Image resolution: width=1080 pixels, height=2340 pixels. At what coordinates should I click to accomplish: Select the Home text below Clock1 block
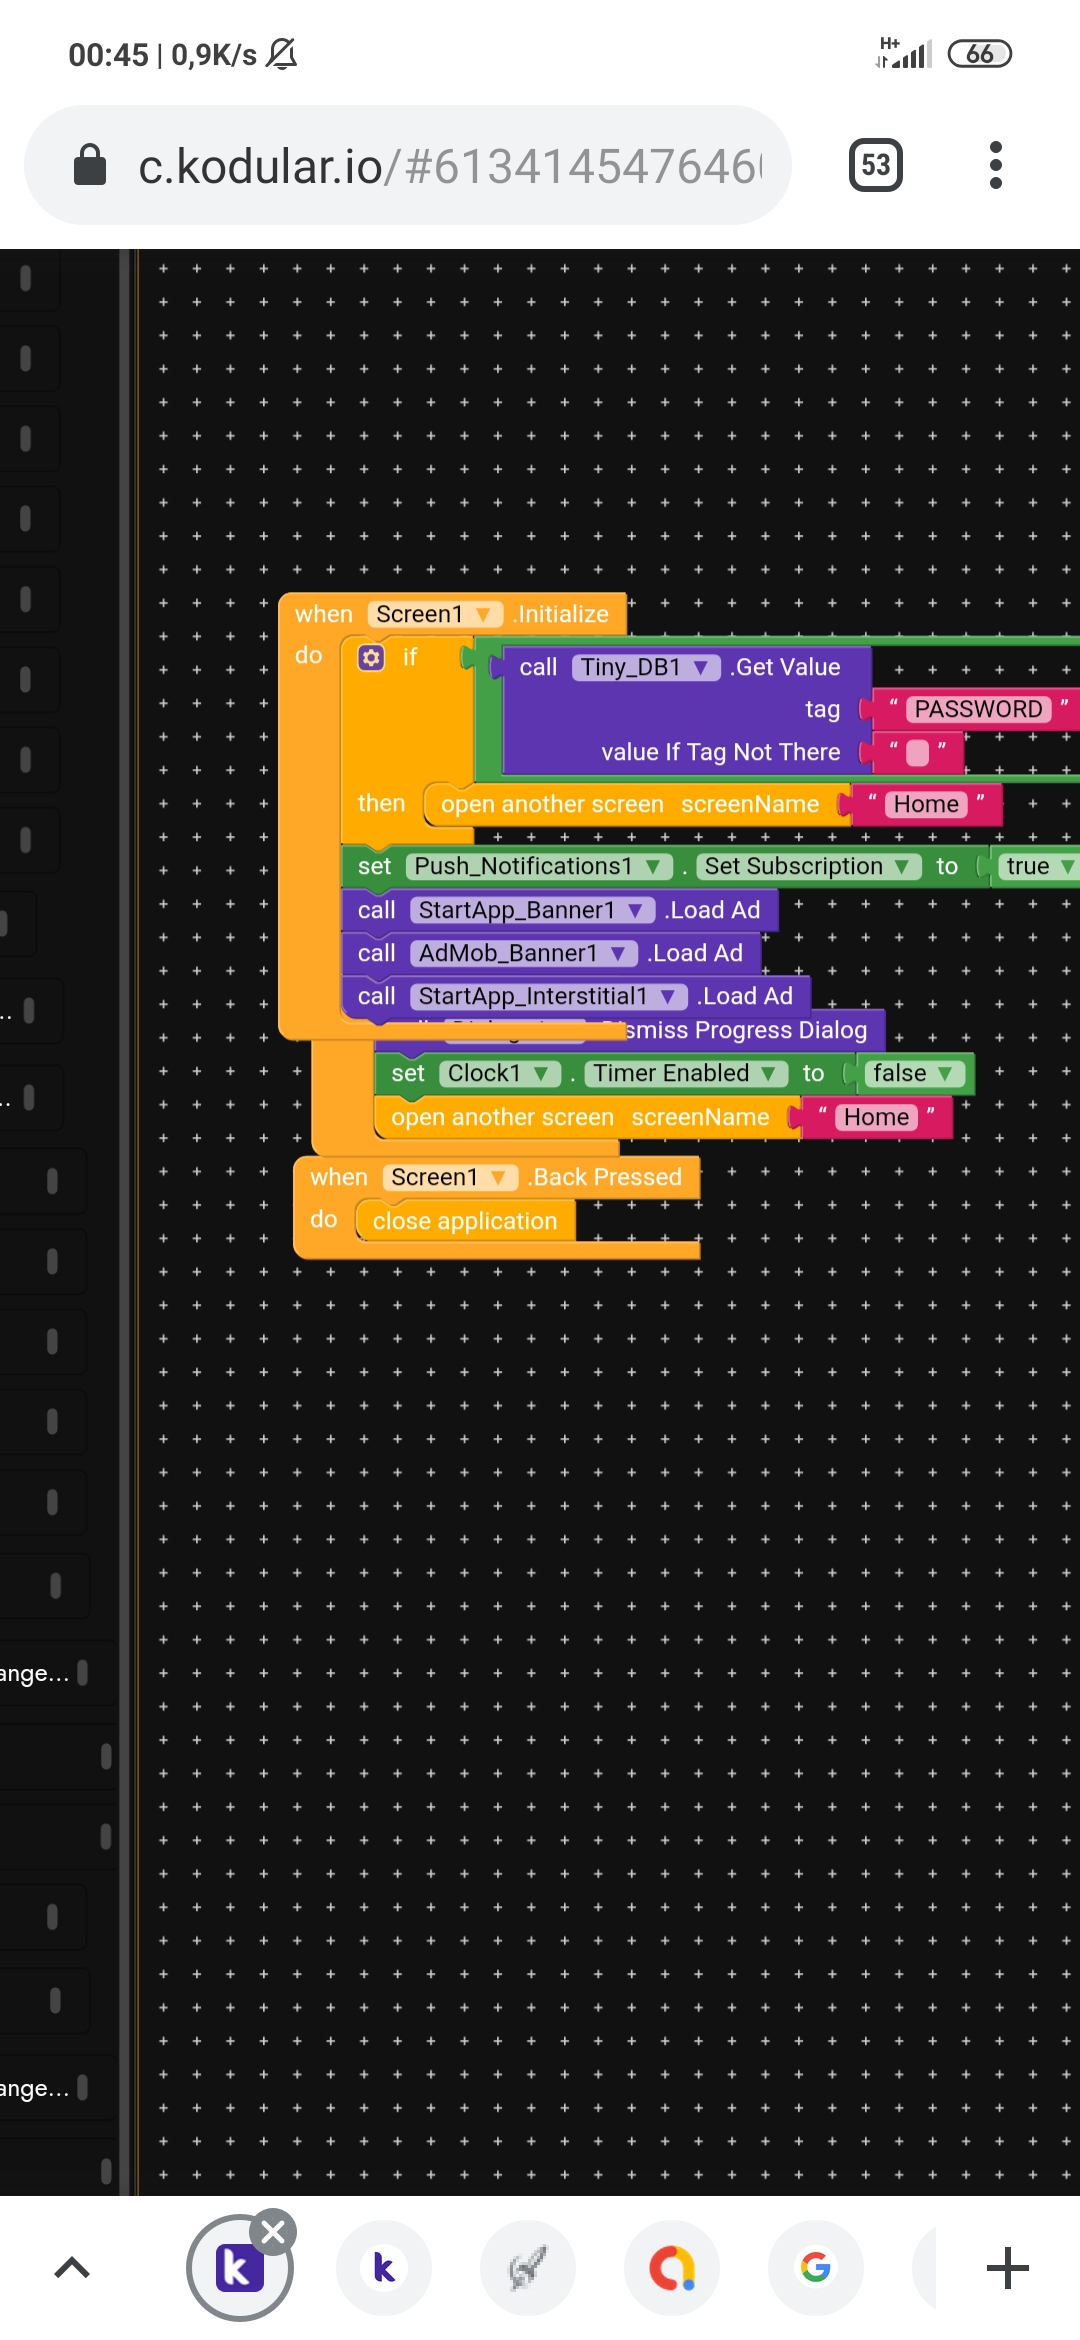(876, 1117)
